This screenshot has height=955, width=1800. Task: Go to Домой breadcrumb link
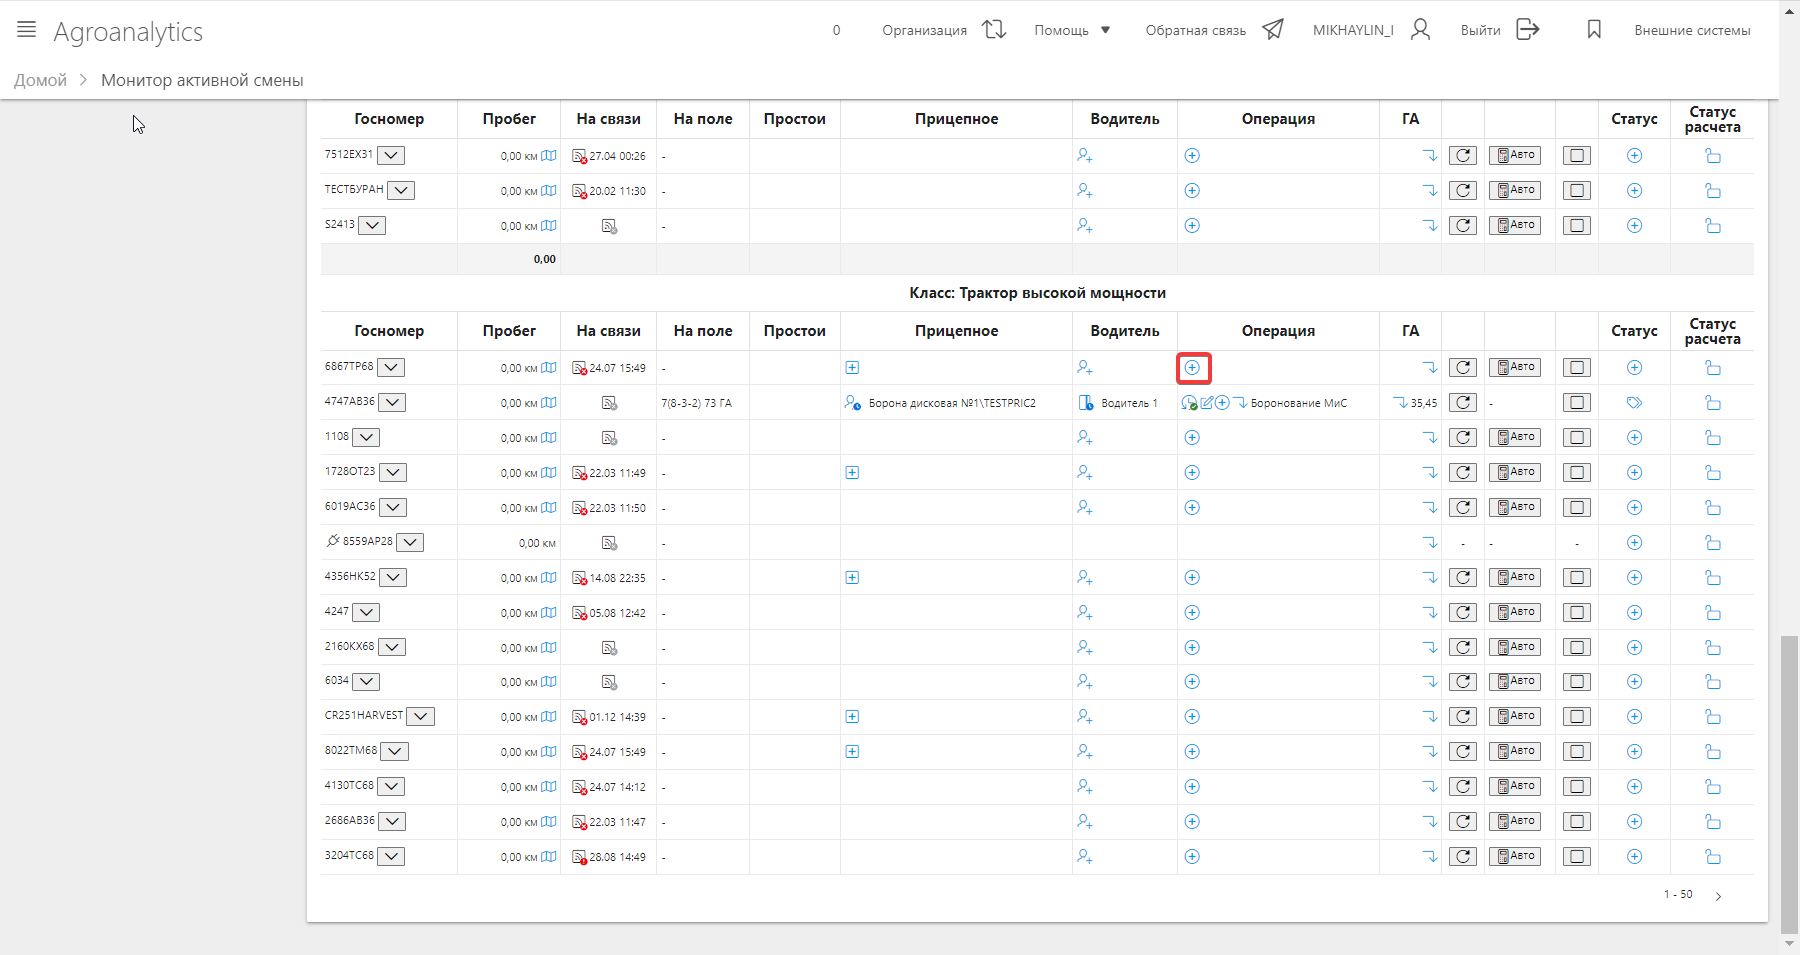coord(40,80)
